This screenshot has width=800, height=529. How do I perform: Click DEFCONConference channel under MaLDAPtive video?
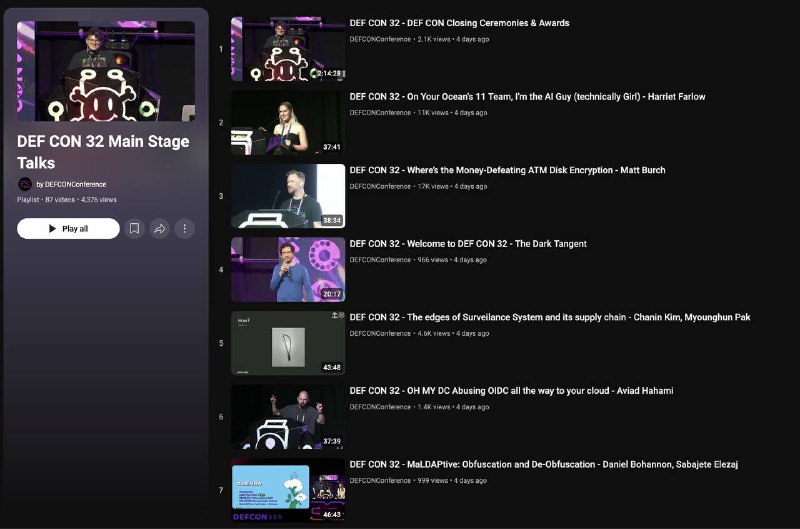pyautogui.click(x=380, y=480)
